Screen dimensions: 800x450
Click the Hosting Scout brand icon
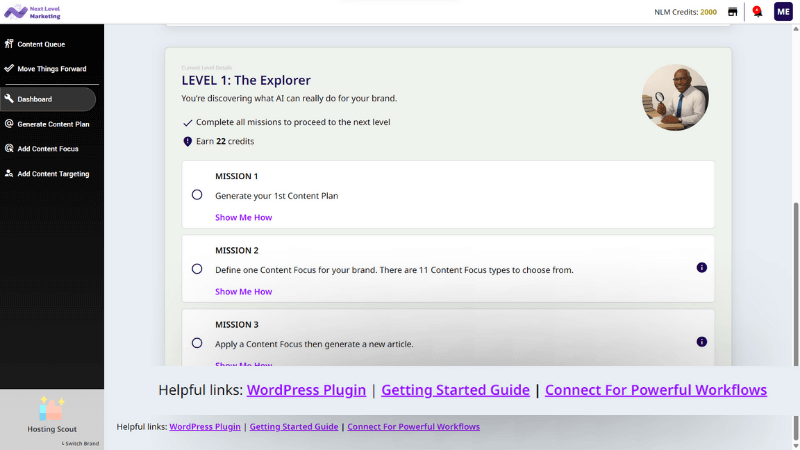51,408
